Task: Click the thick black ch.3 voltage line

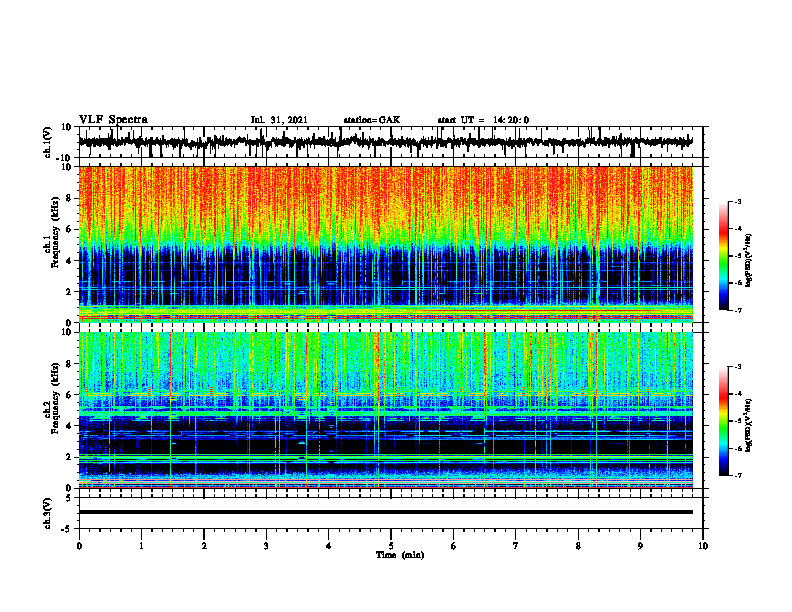Action: (386, 512)
